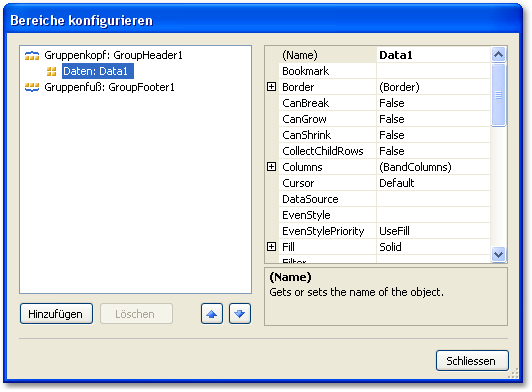Expand the Border property
The height and width of the screenshot is (392, 532).
pos(271,87)
